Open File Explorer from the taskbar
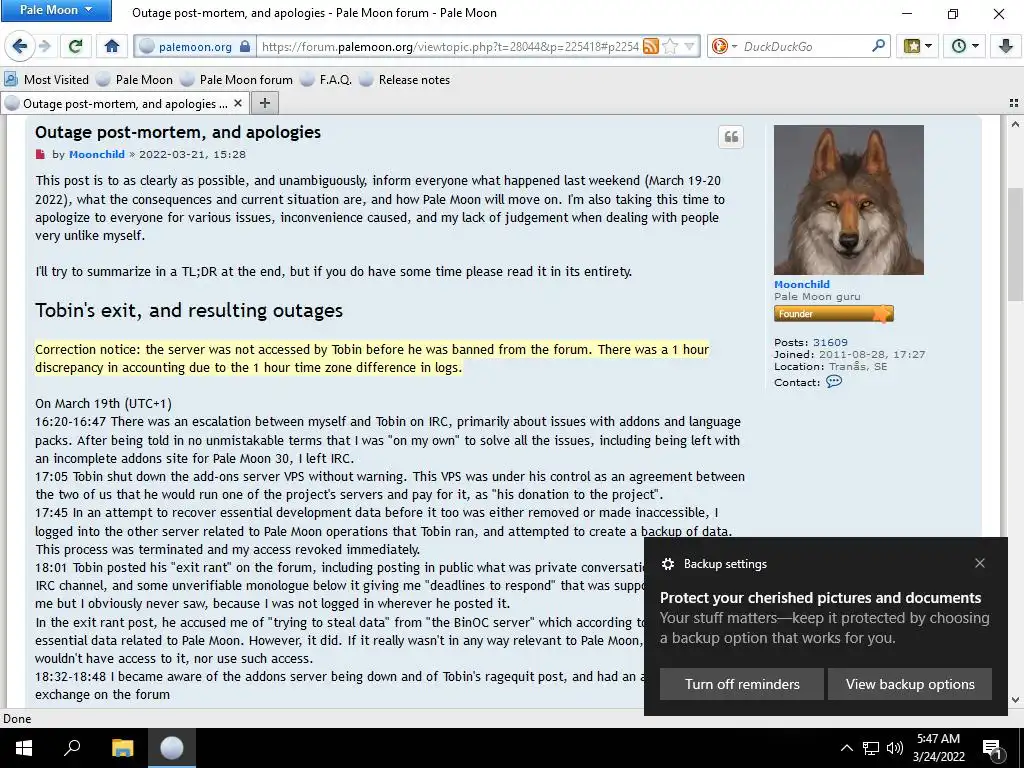1024x768 pixels. click(122, 748)
